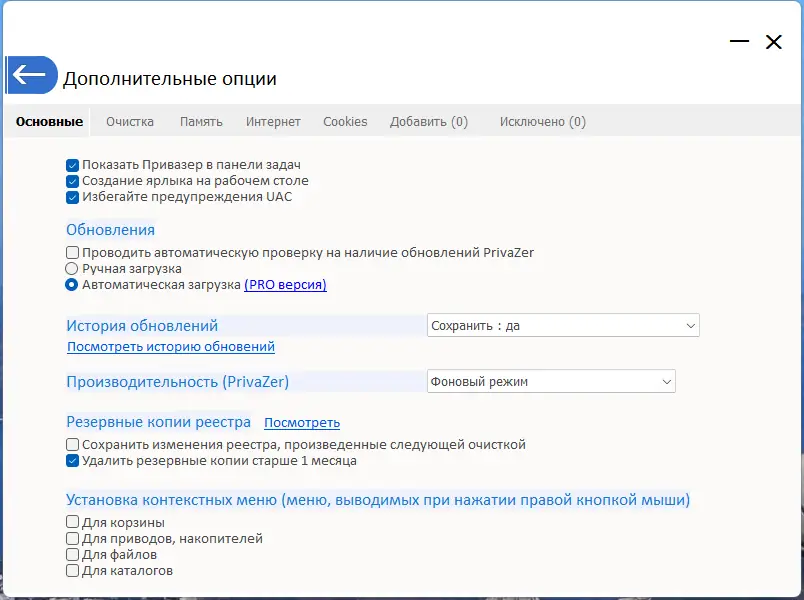Open the 'Сохранить : да' dropdown
This screenshot has width=804, height=600.
point(563,326)
